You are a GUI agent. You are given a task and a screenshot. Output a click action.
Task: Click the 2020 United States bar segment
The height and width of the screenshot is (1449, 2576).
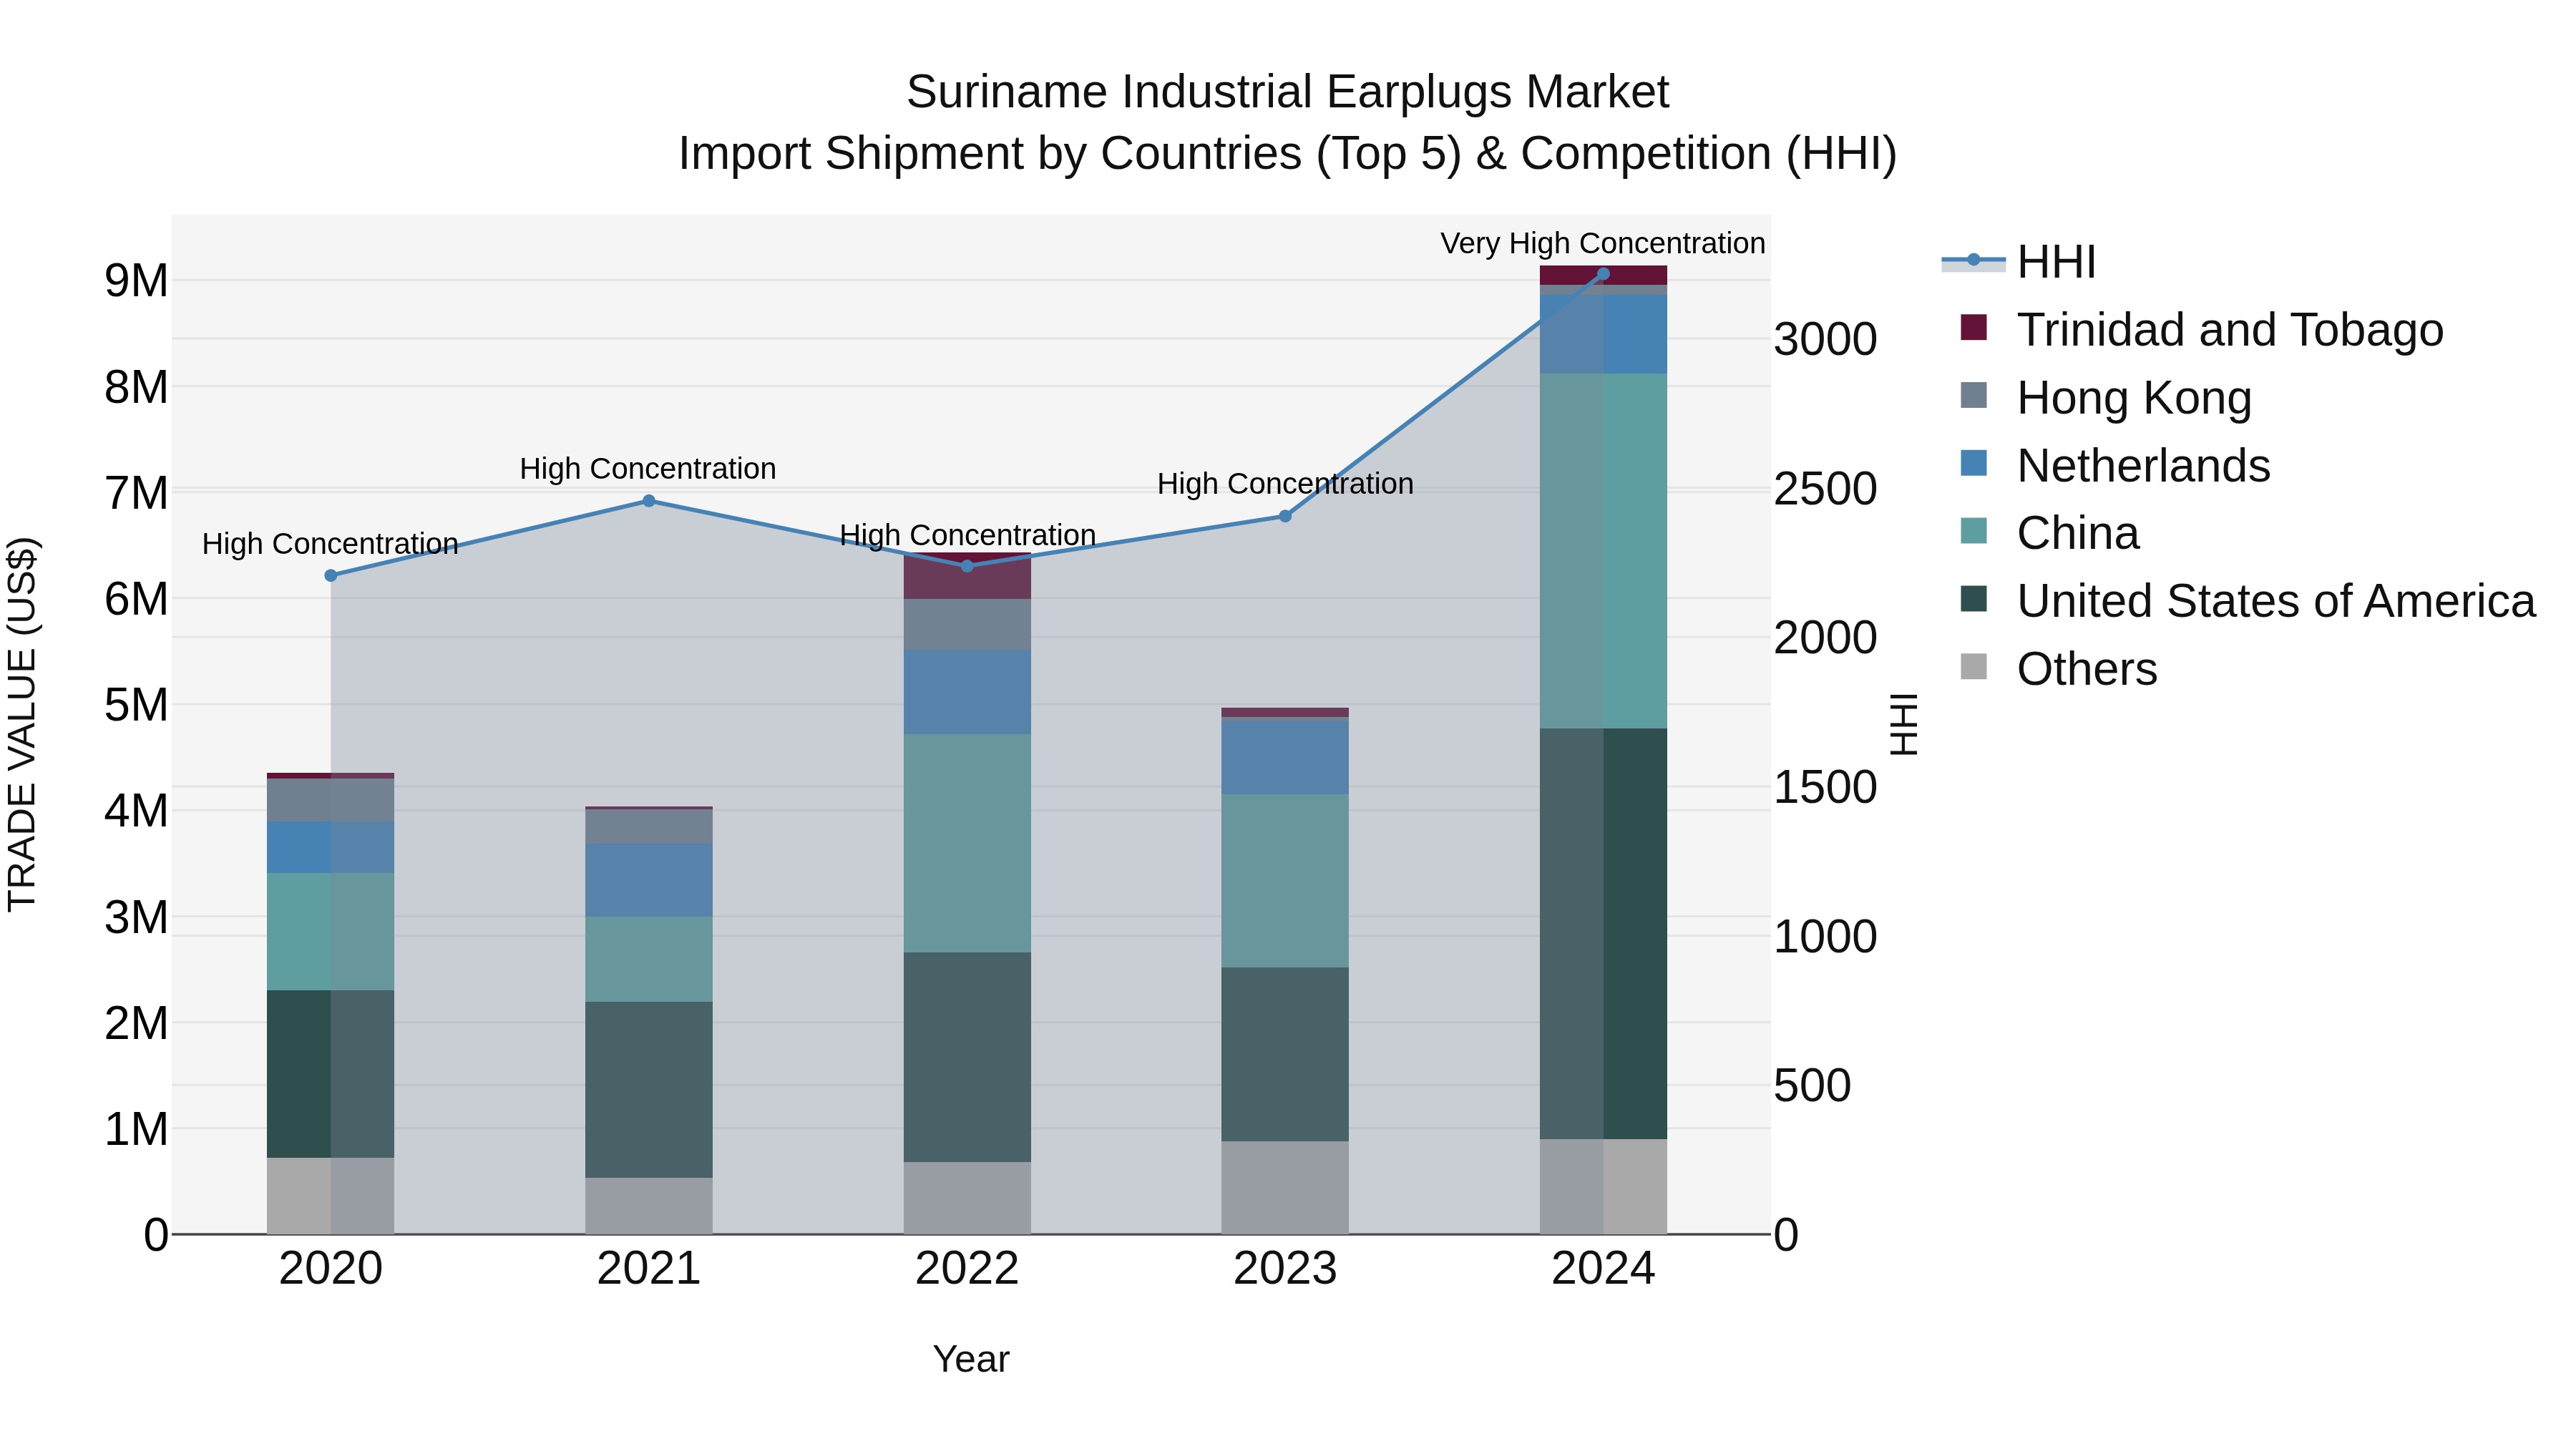pyautogui.click(x=331, y=1074)
